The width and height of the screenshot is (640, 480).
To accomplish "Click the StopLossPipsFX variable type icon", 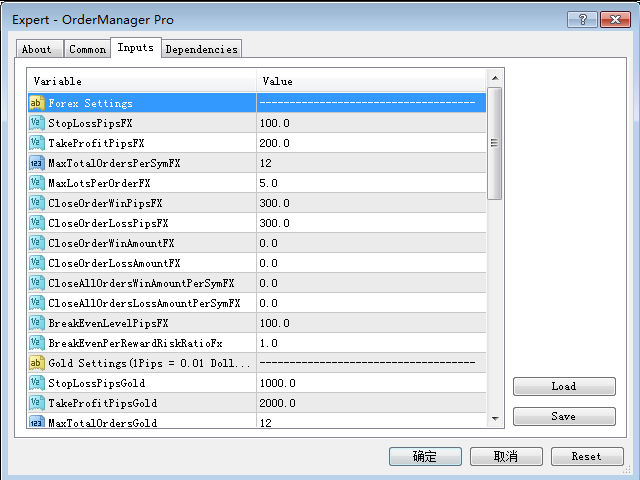I will [36, 123].
